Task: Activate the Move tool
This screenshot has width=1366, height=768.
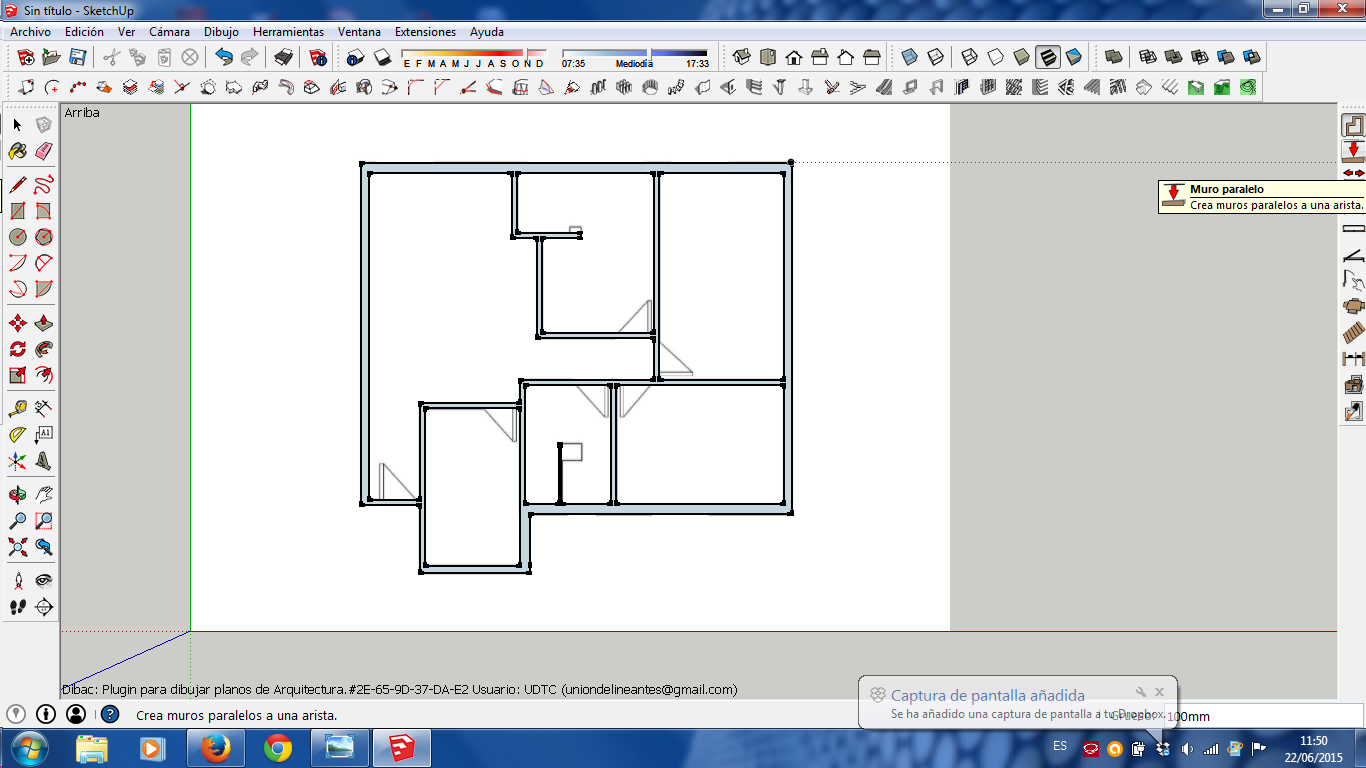Action: [17, 323]
